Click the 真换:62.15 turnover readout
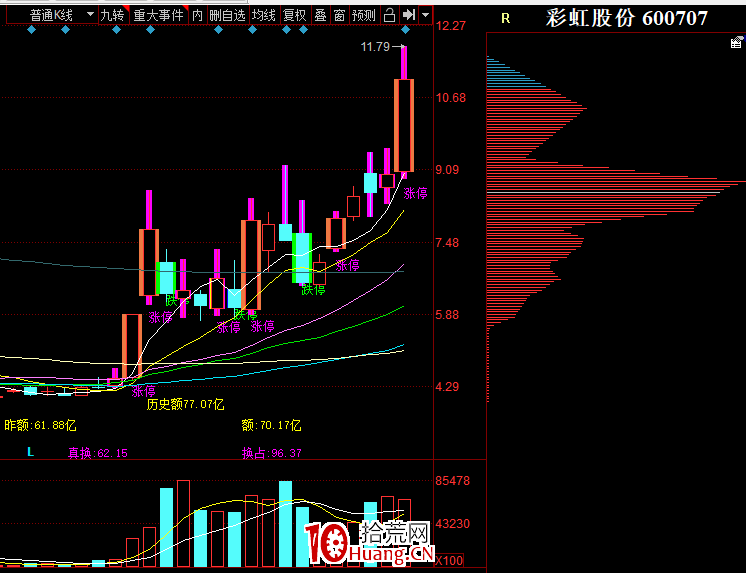Viewport: 746px width, 573px height. (98, 453)
